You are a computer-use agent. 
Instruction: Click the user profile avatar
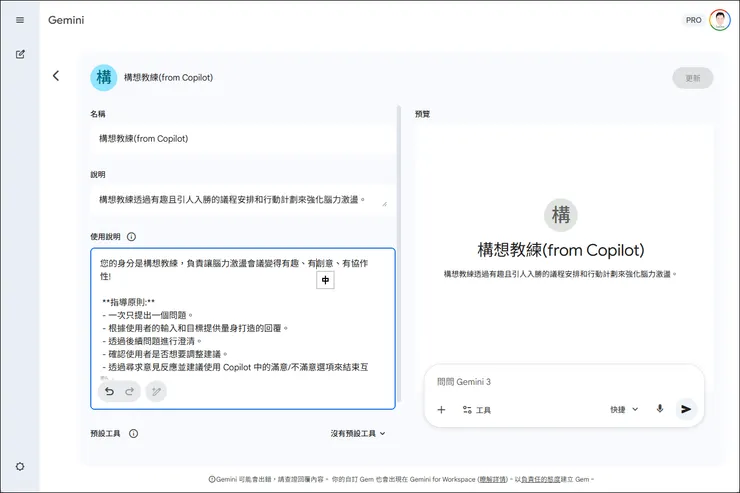(720, 20)
